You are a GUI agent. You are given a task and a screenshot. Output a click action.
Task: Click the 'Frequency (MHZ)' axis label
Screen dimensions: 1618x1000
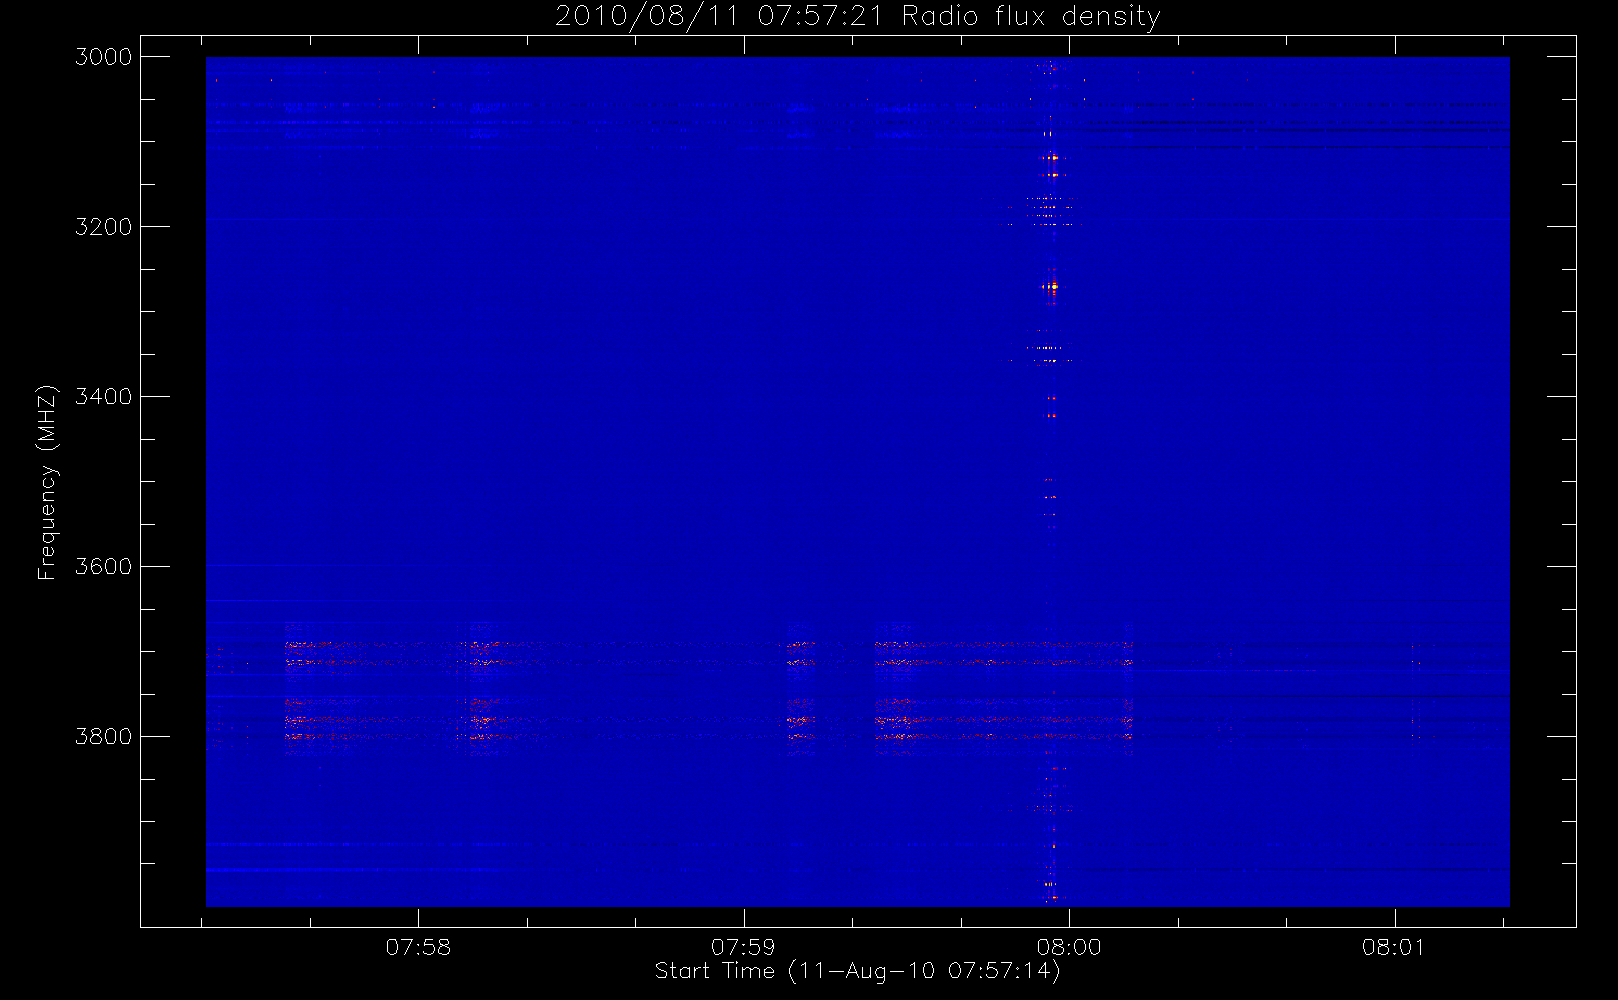tap(47, 482)
